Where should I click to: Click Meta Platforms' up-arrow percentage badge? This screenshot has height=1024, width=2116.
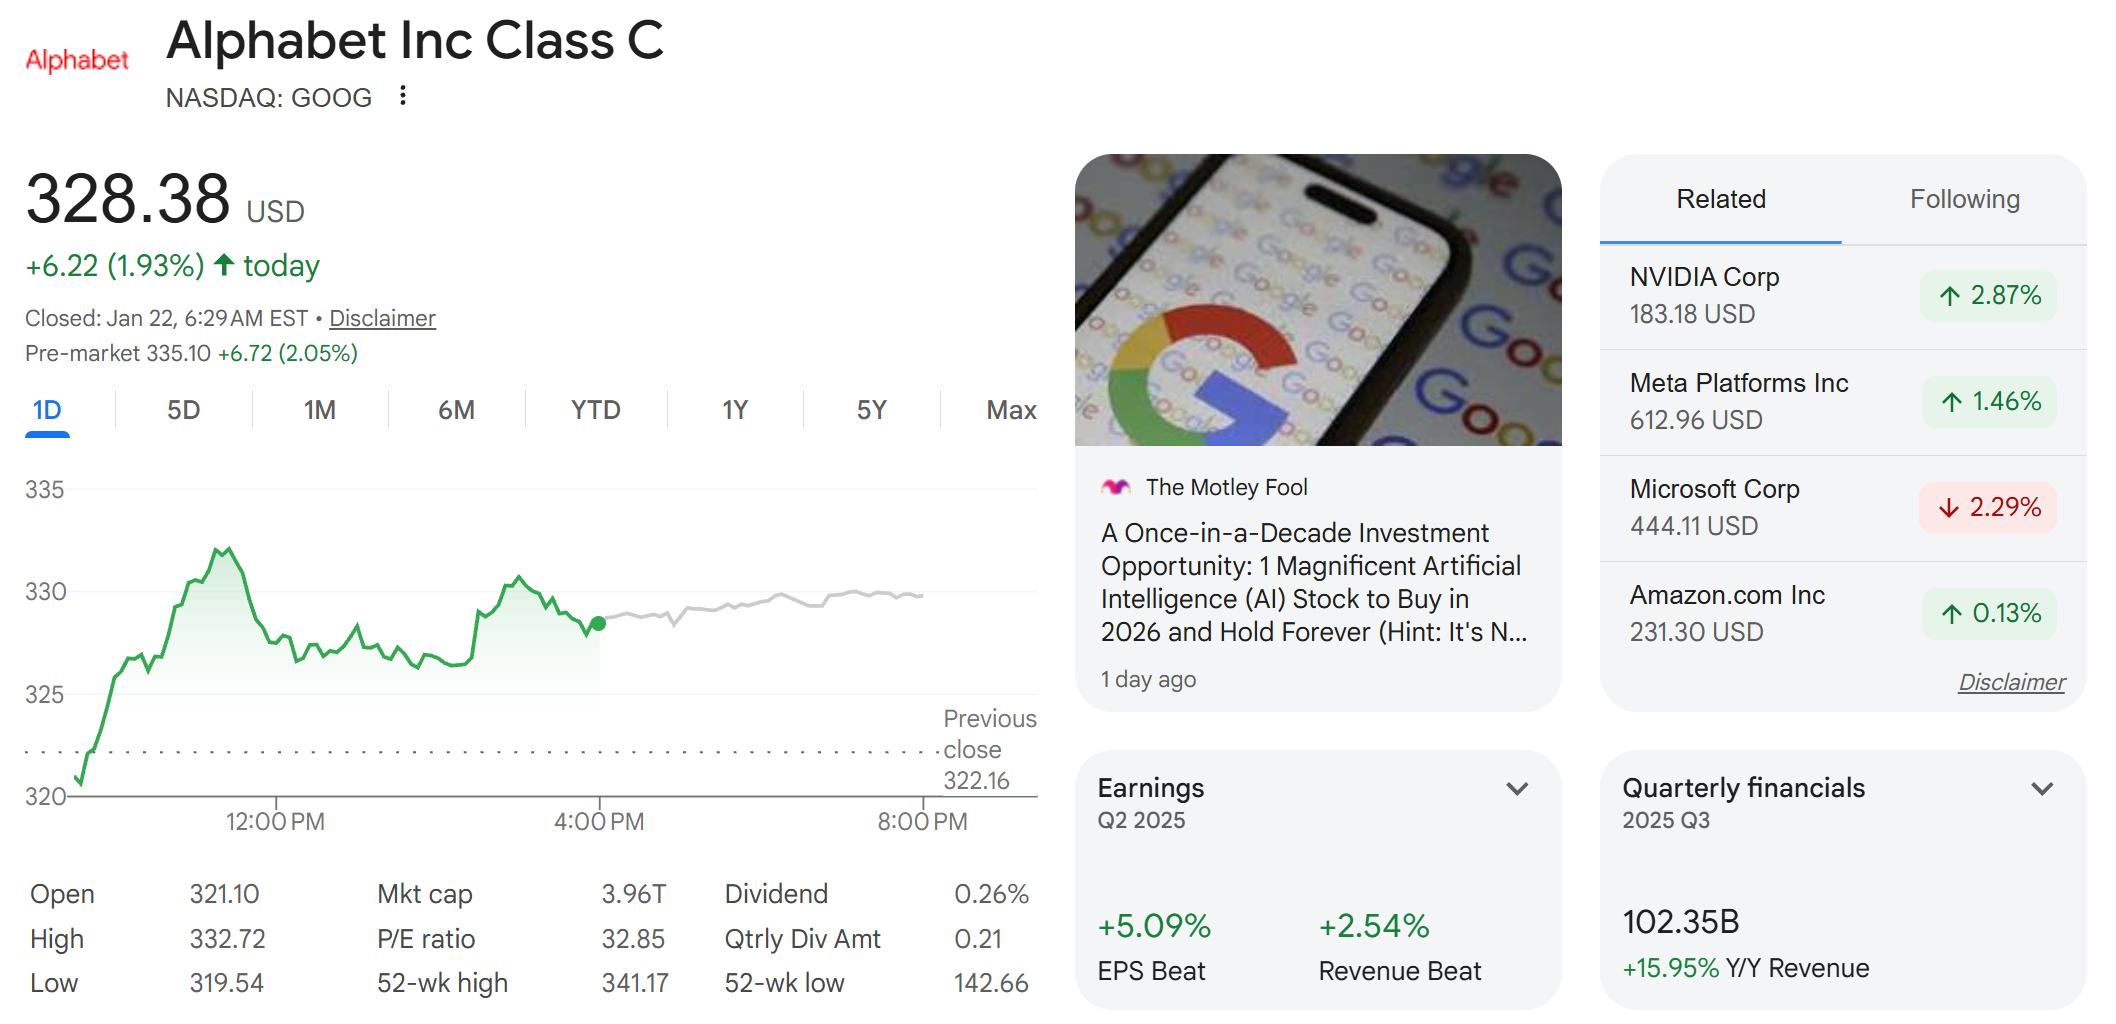[1989, 401]
